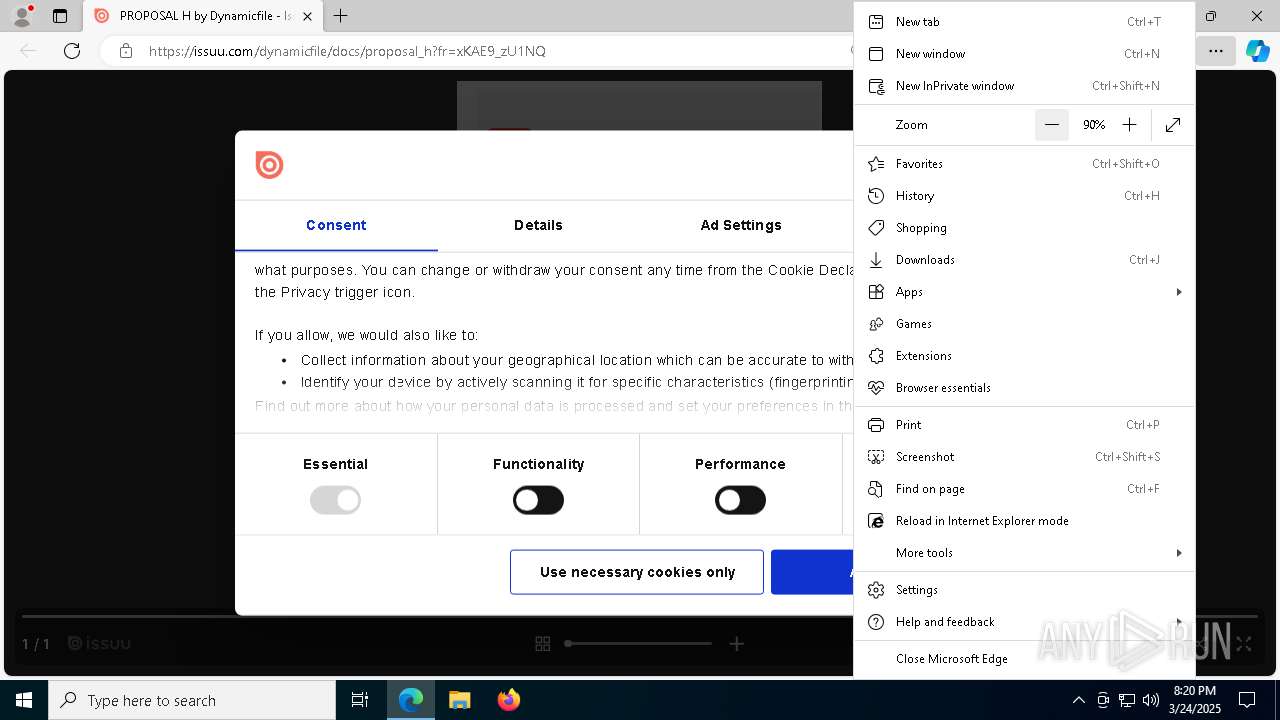Screen dimensions: 1280x720
Task: Zoom in with issuu viewer plus icon
Action: [736, 644]
